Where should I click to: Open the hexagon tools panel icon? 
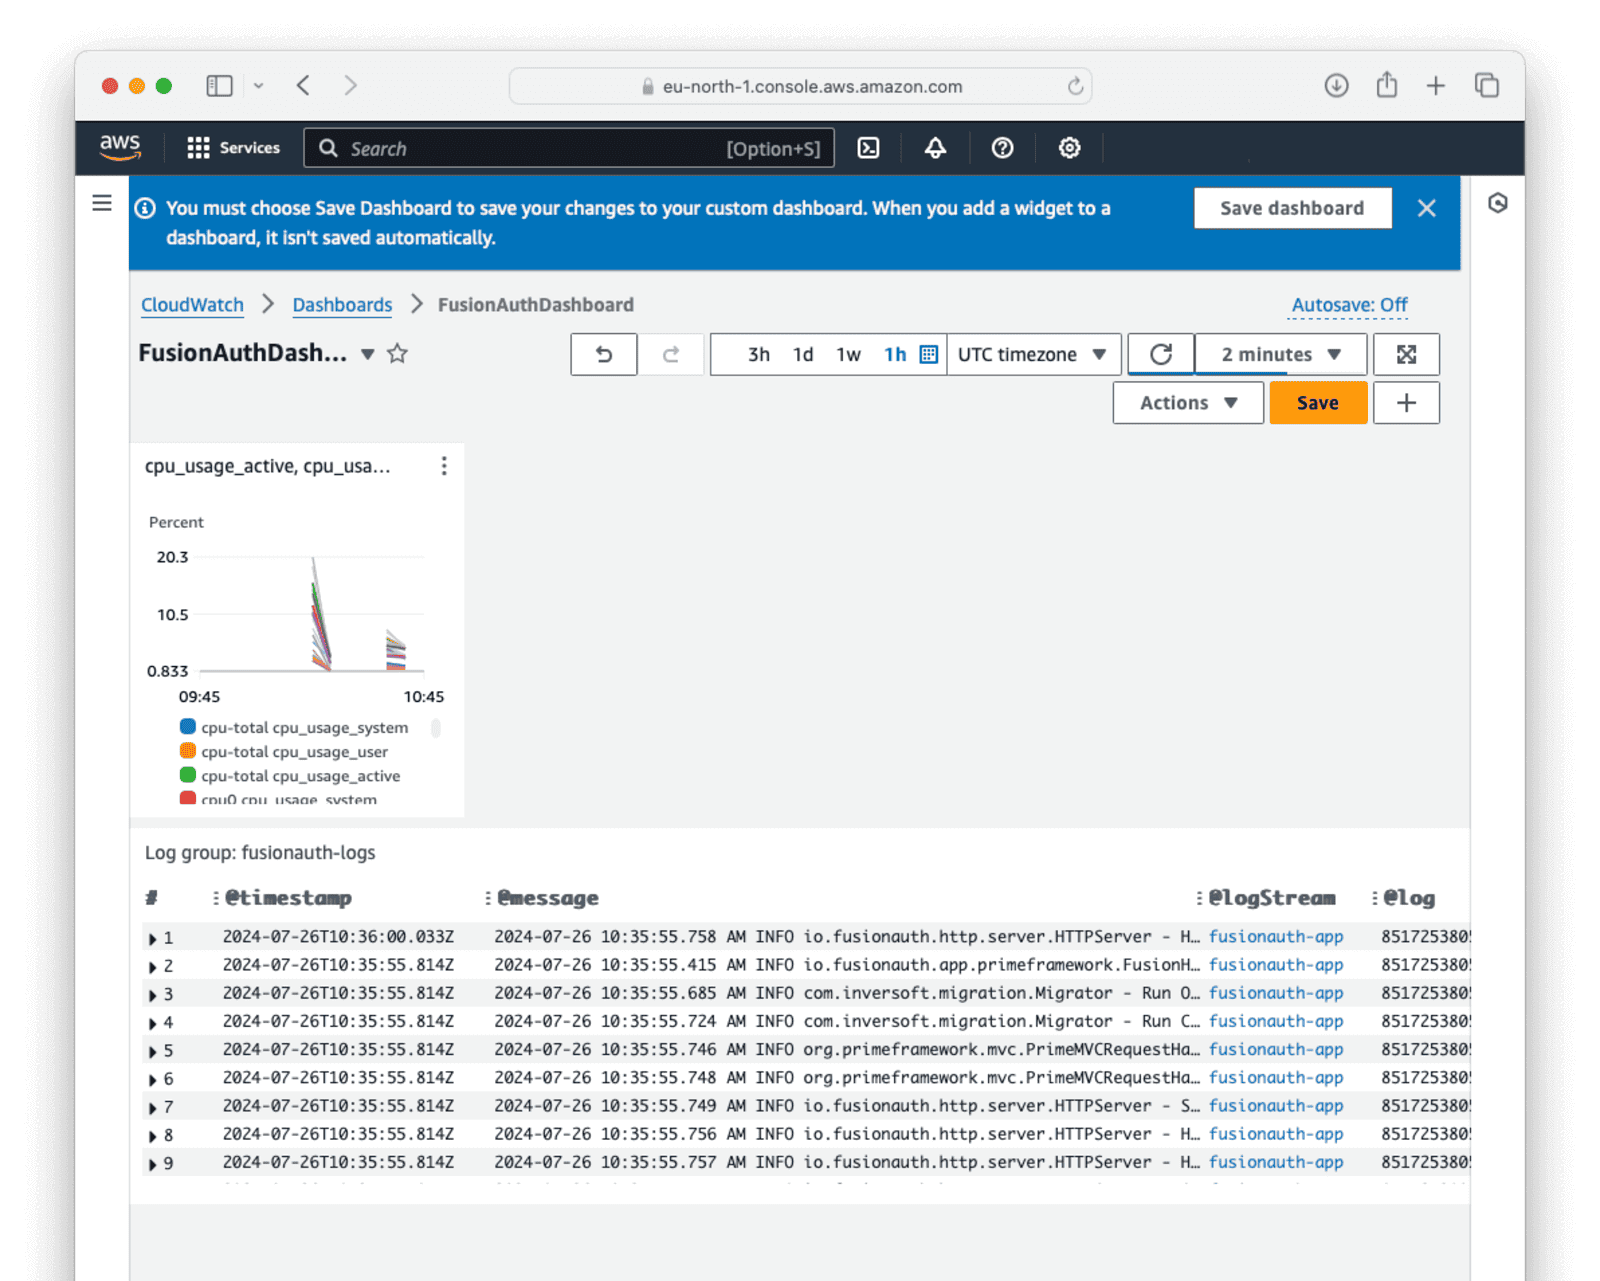(1497, 203)
